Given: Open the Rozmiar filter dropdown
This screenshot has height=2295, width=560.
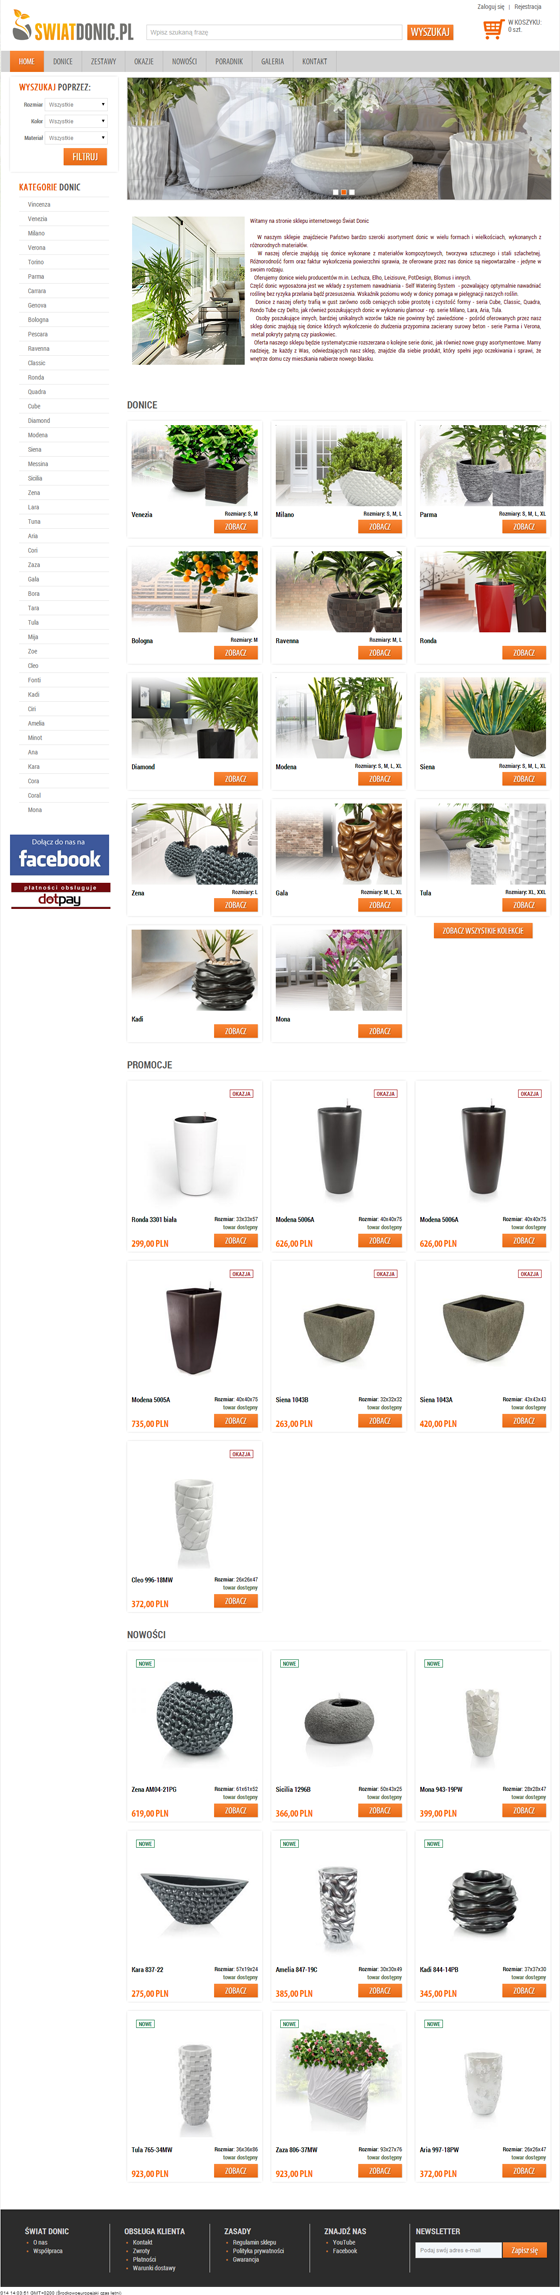Looking at the screenshot, I should 77,104.
